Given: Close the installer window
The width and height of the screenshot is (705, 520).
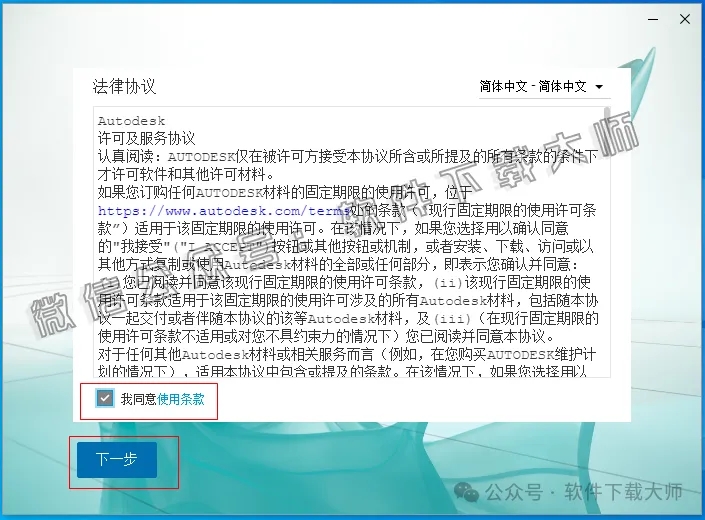Looking at the screenshot, I should tap(685, 19).
